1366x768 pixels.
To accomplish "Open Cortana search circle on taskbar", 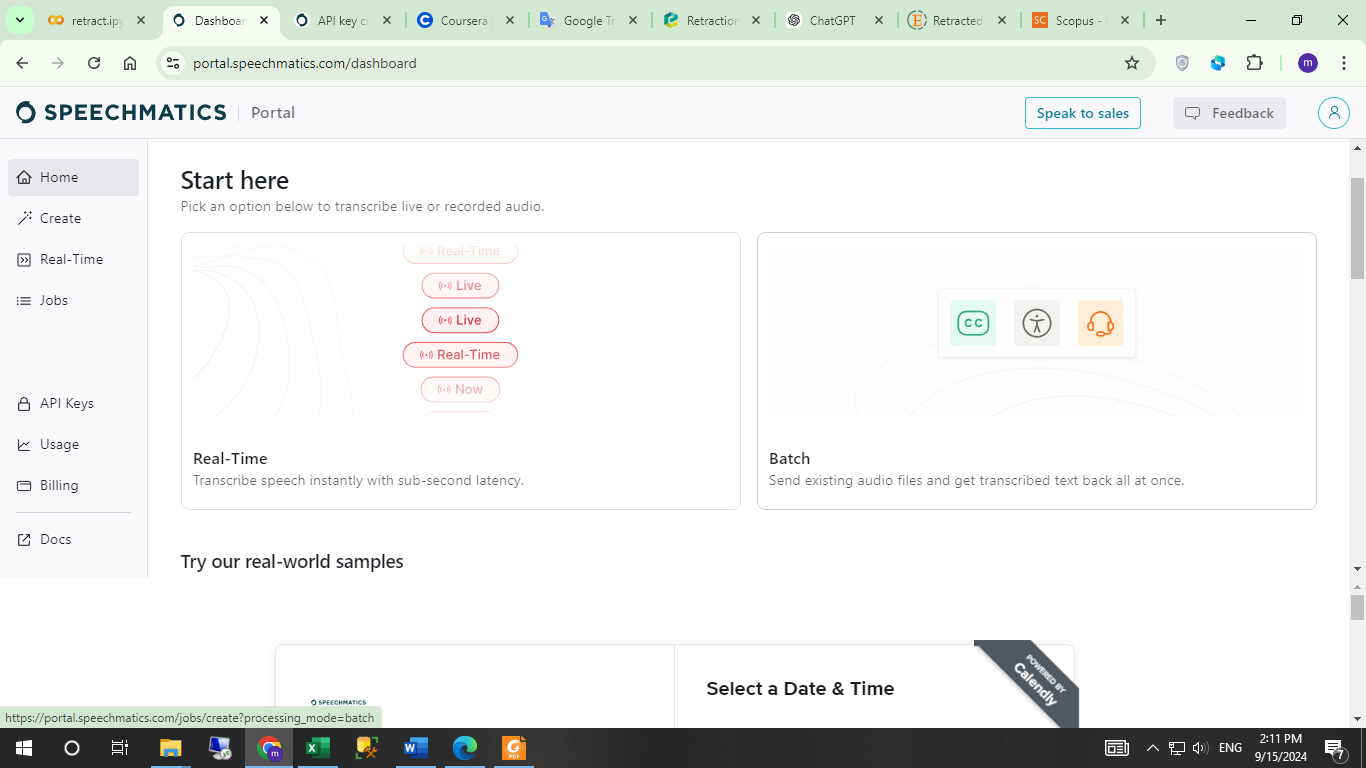I will pyautogui.click(x=71, y=748).
